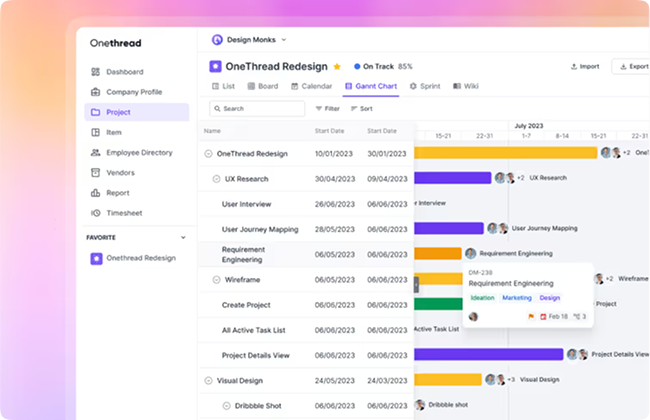Collapse the UX Research task group
Viewport: 650px width, 420px height.
click(216, 178)
